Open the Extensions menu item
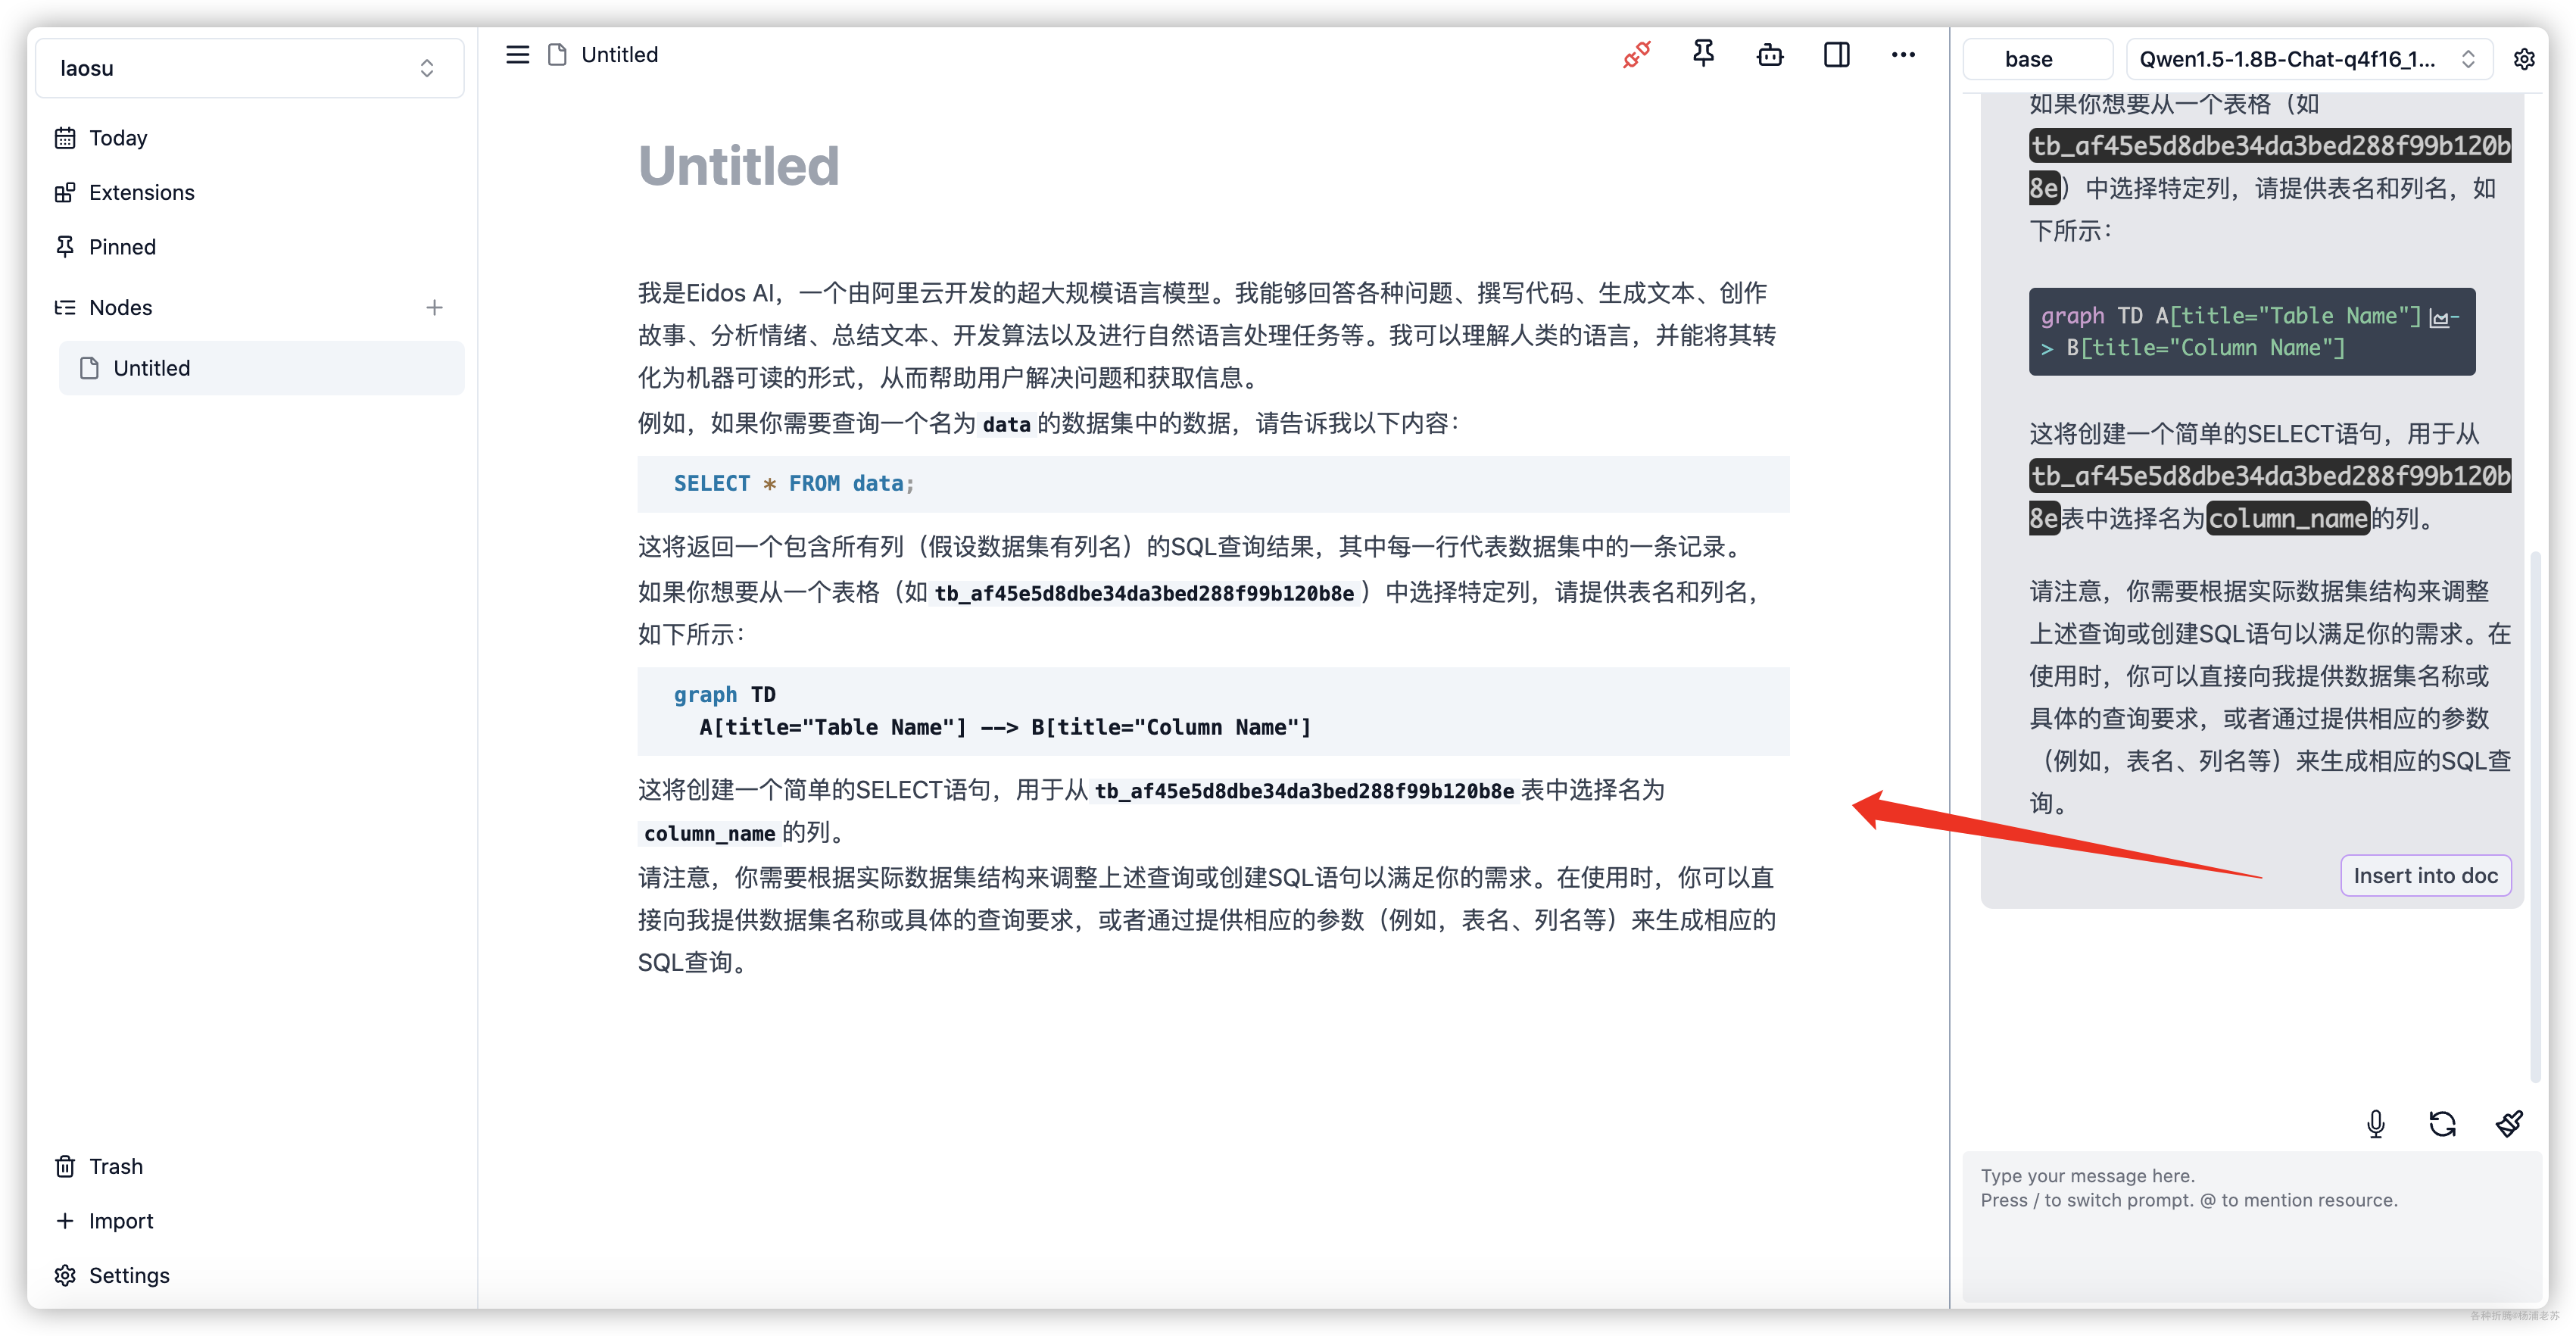2576x1336 pixels. point(141,192)
